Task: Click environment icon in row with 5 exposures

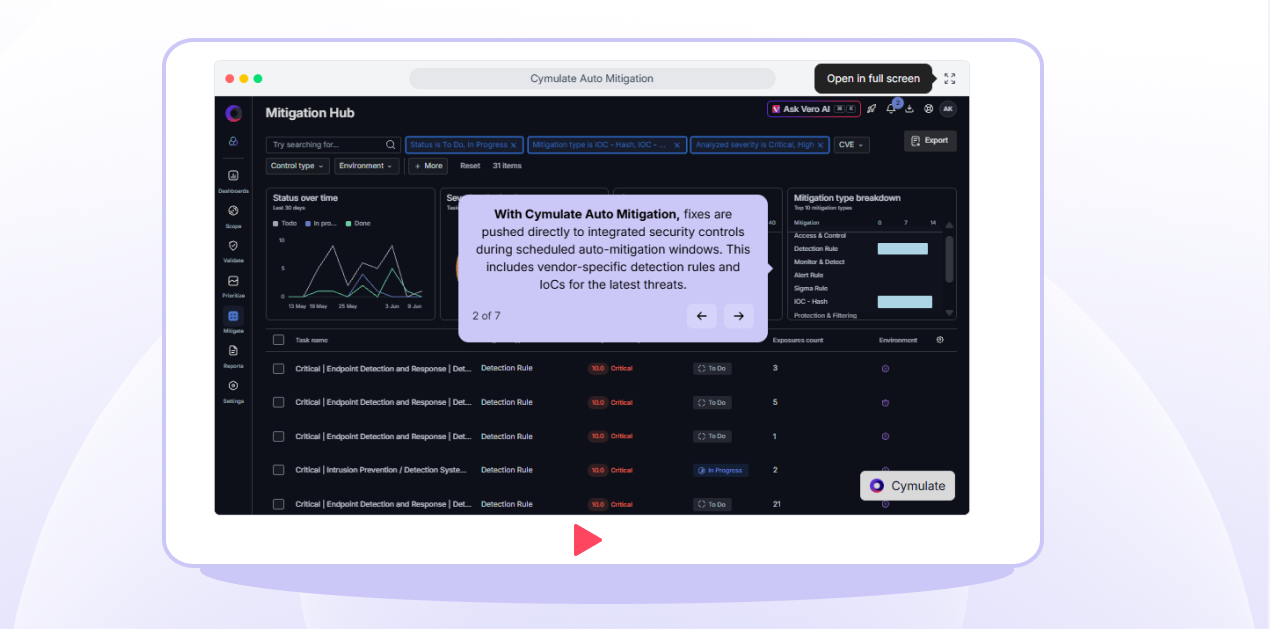Action: (885, 403)
